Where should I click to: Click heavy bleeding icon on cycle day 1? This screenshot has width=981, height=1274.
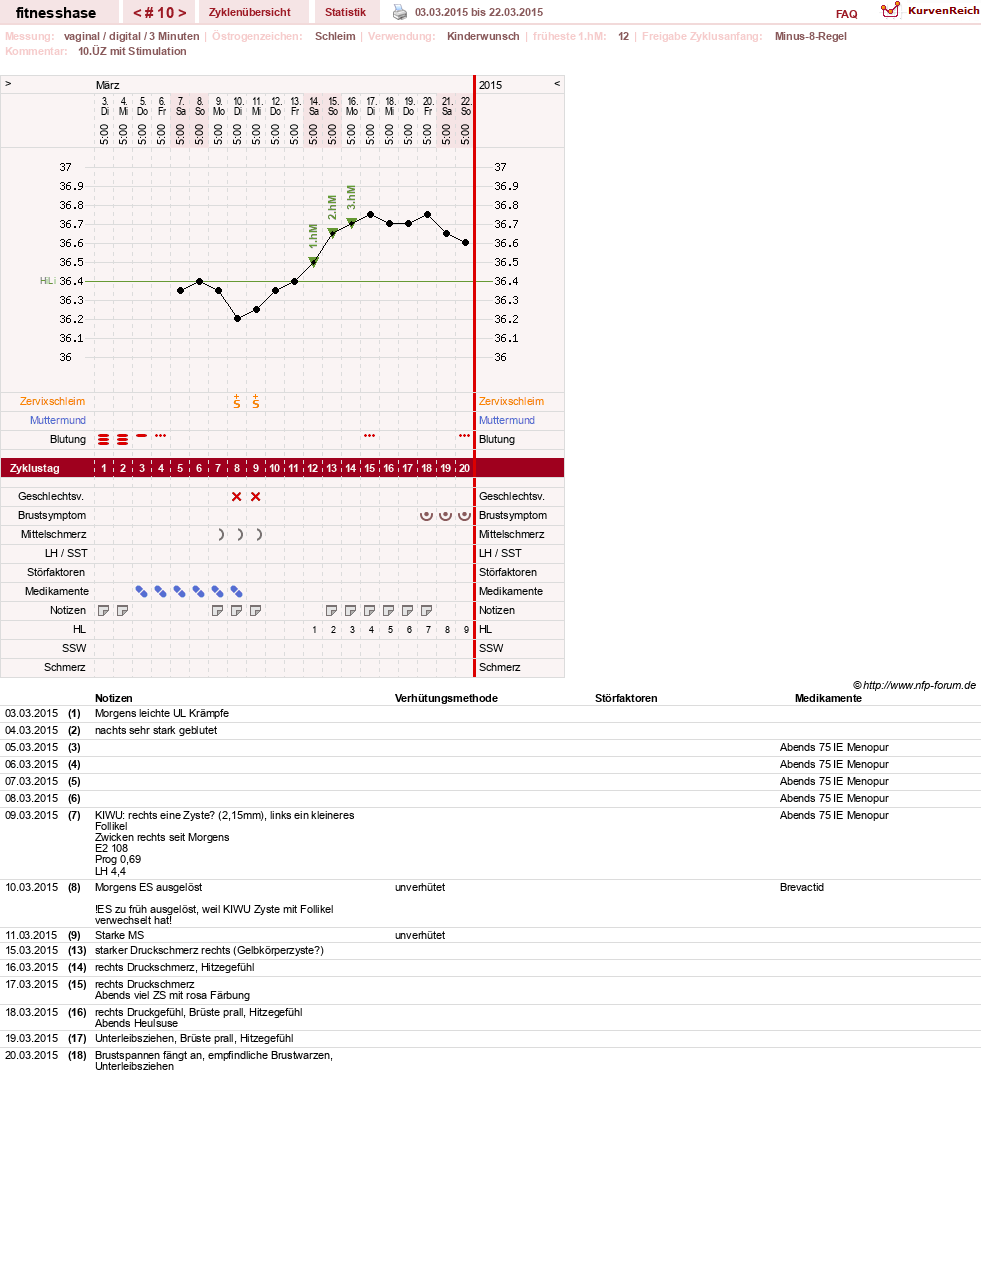[x=104, y=439]
